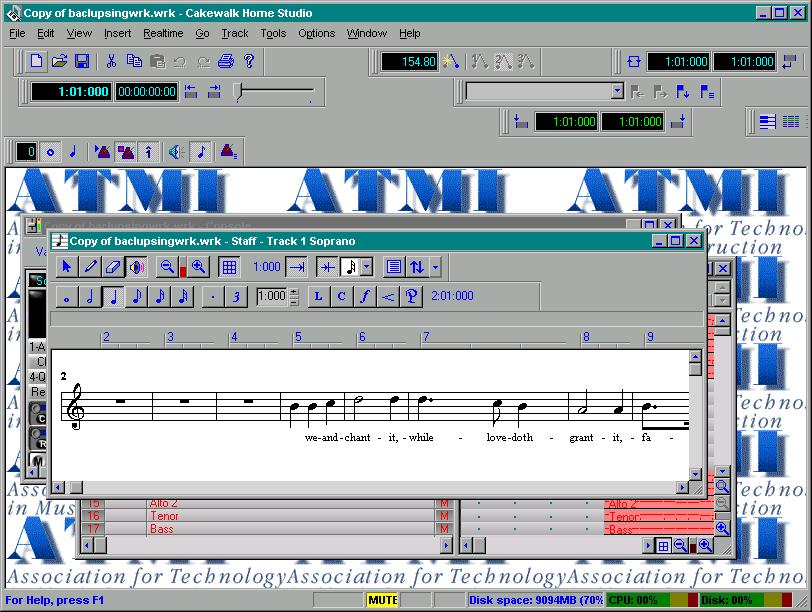812x612 pixels.
Task: Select tempo ratio 2 button
Action: point(503,62)
